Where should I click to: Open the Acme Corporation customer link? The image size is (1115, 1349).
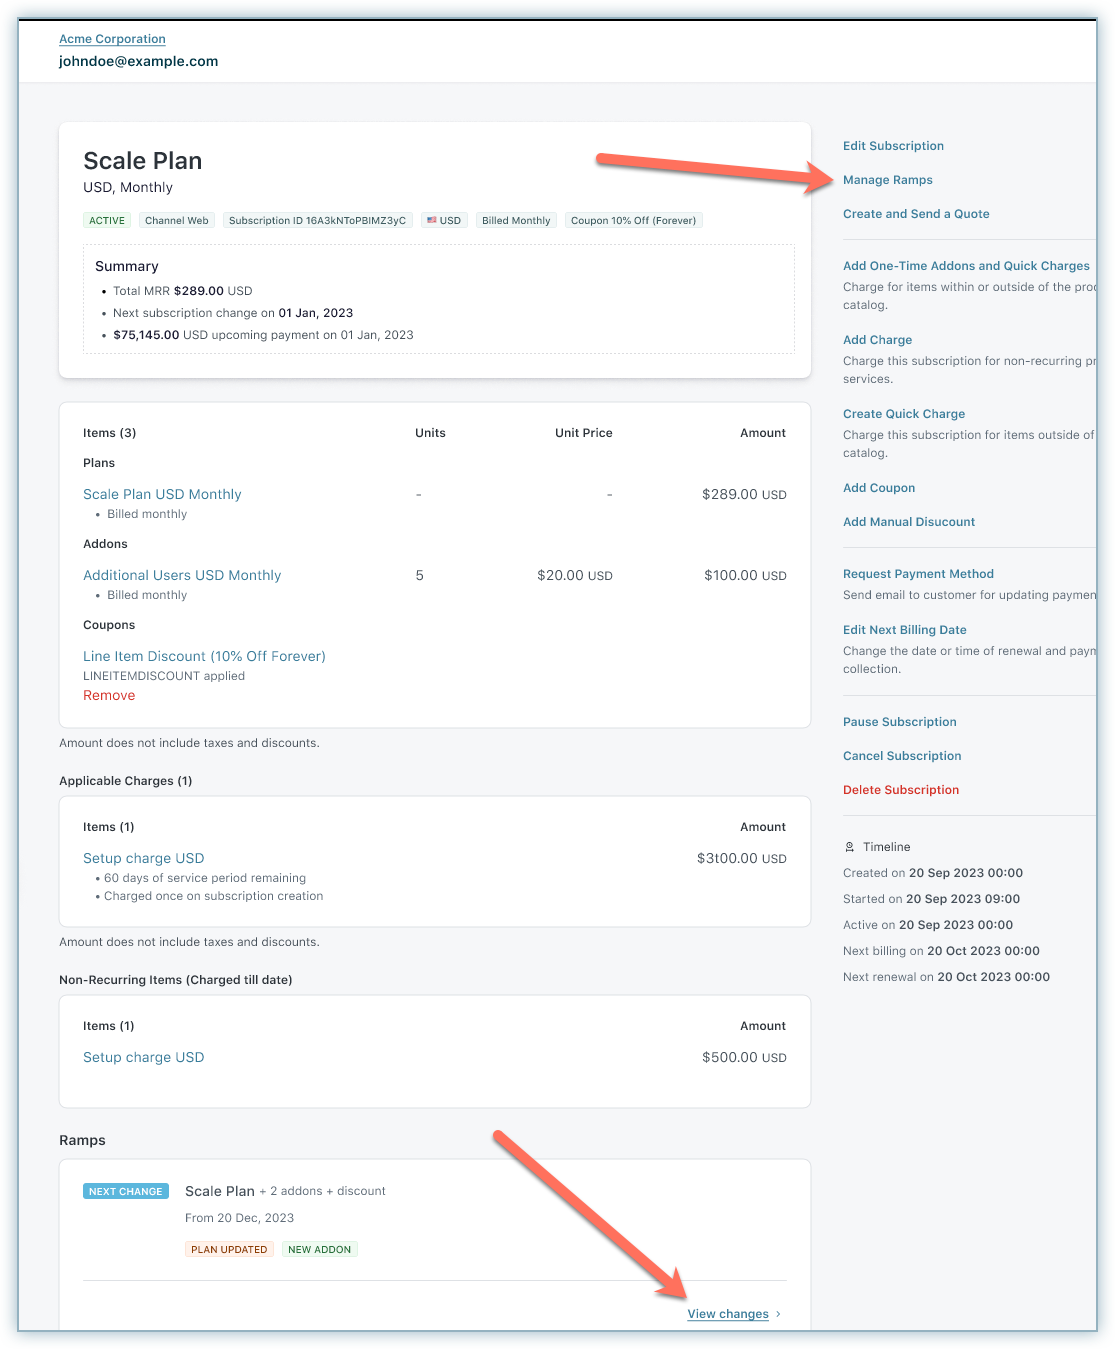(x=112, y=39)
